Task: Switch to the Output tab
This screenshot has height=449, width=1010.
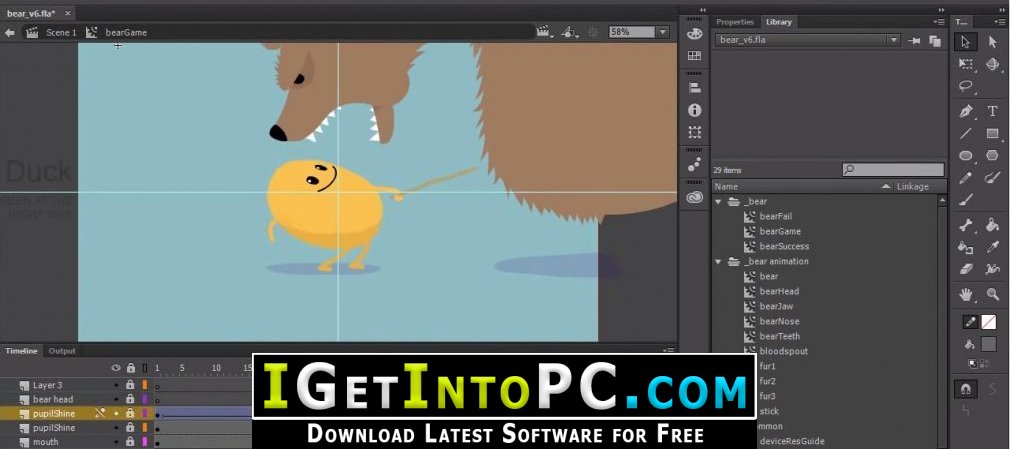Action: (62, 351)
